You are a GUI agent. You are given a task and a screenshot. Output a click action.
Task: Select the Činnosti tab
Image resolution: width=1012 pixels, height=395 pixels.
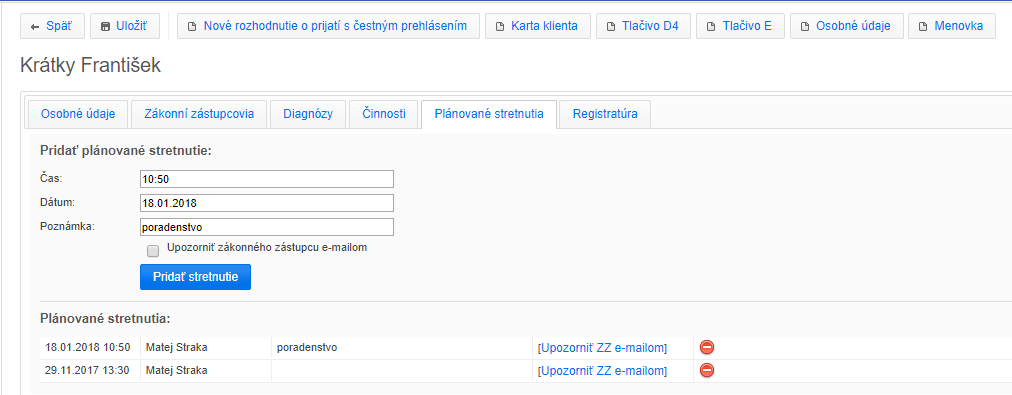coord(383,114)
